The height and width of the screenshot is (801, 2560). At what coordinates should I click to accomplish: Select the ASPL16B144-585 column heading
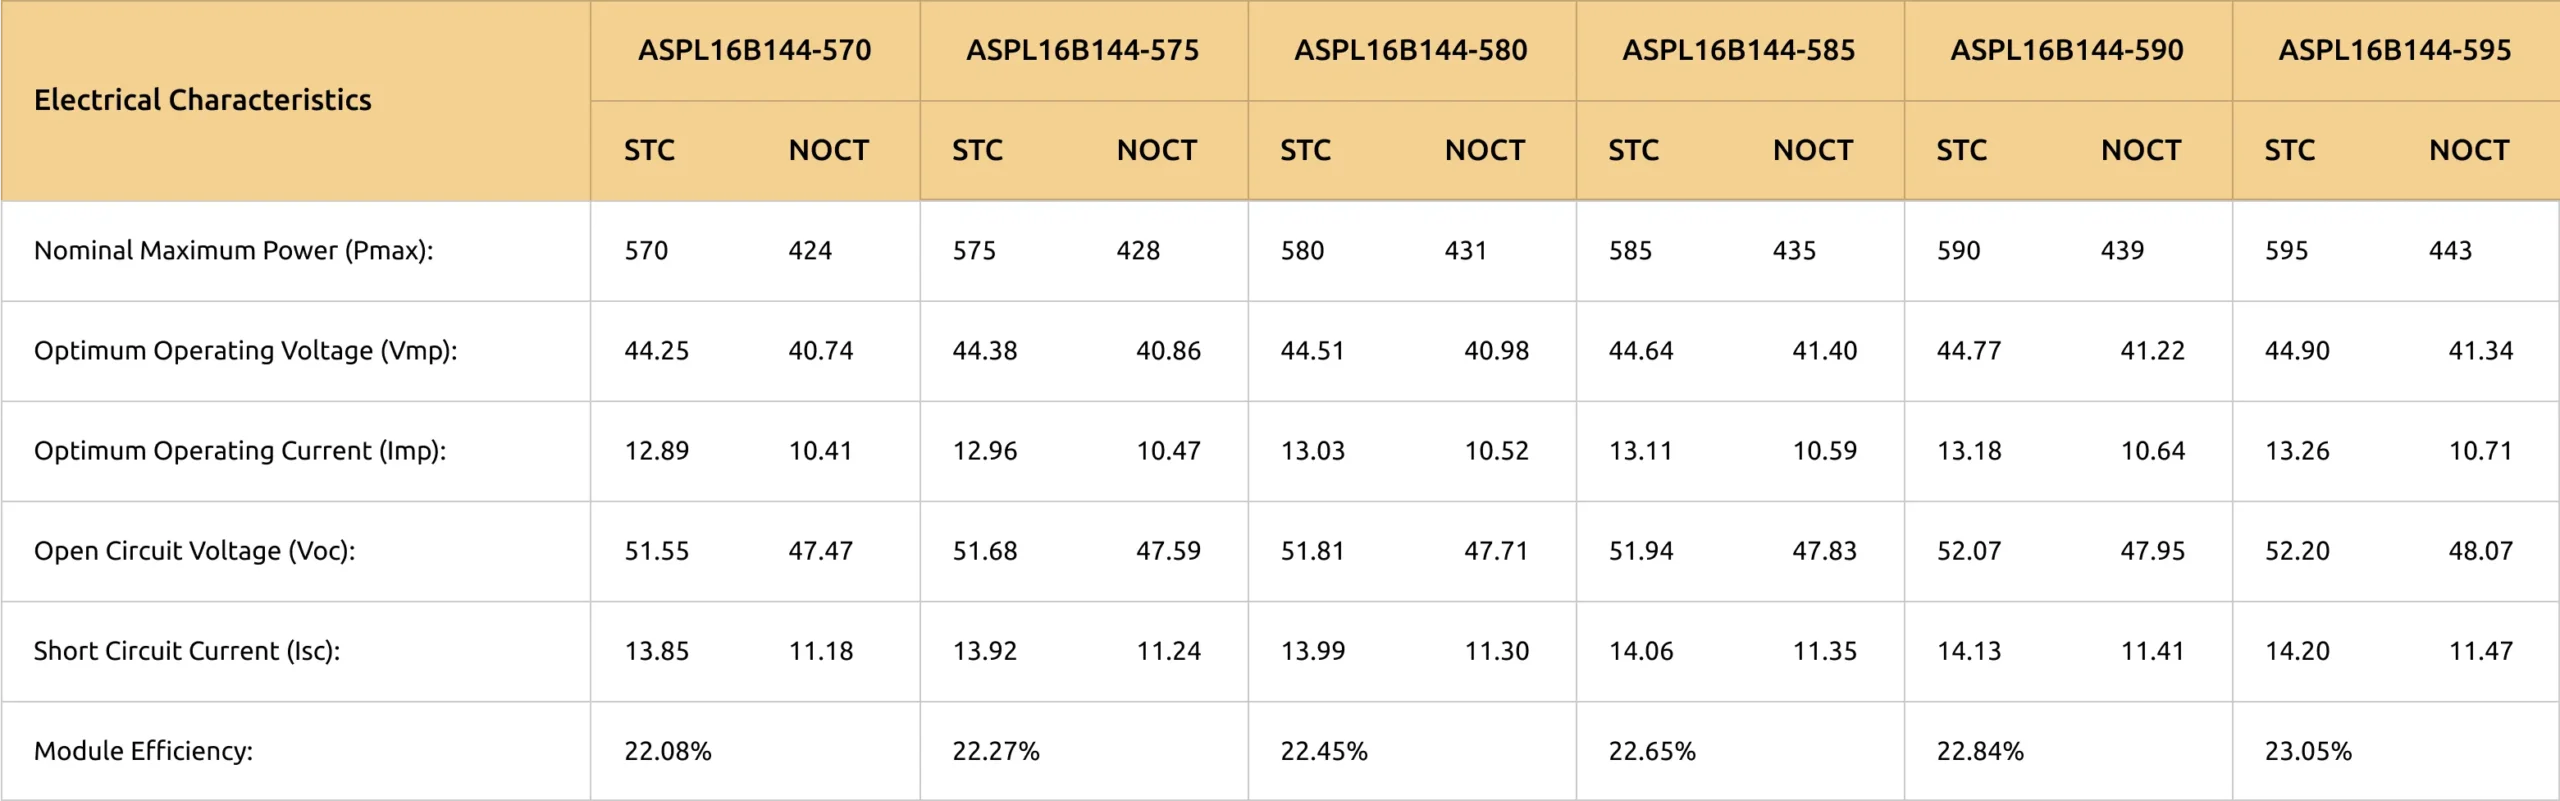coord(1739,50)
